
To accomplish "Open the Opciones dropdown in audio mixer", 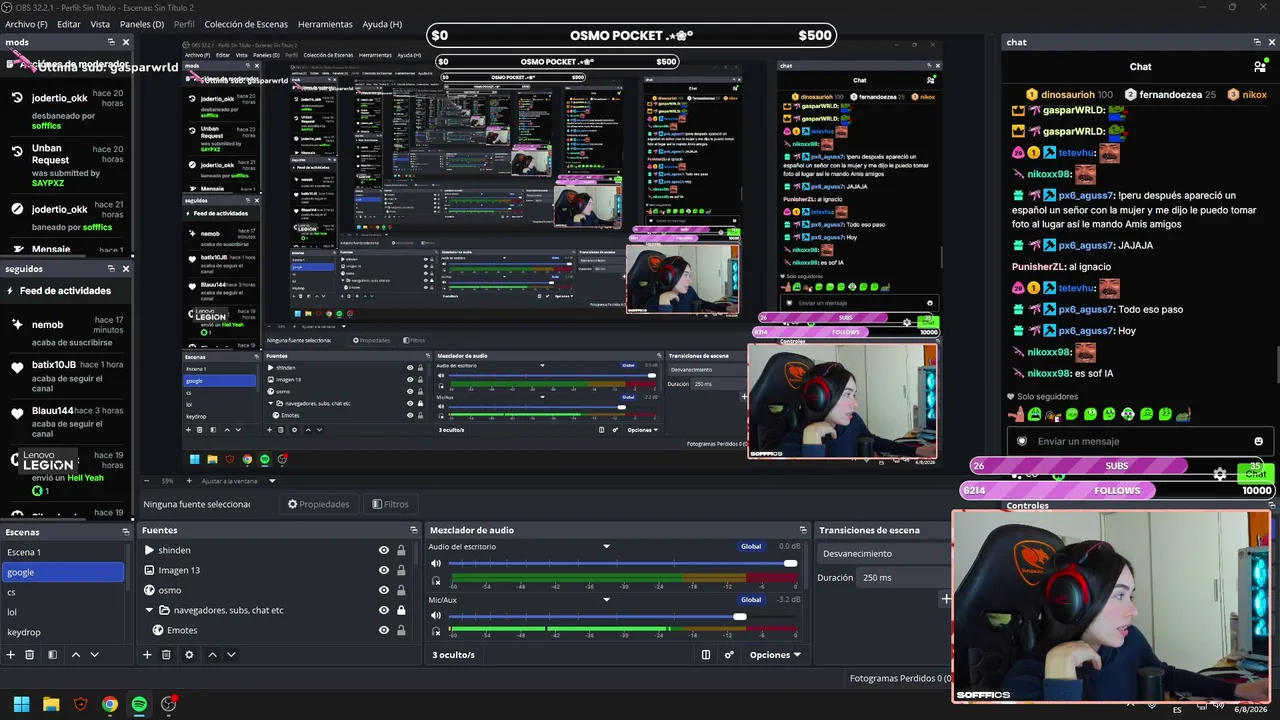I will point(775,655).
